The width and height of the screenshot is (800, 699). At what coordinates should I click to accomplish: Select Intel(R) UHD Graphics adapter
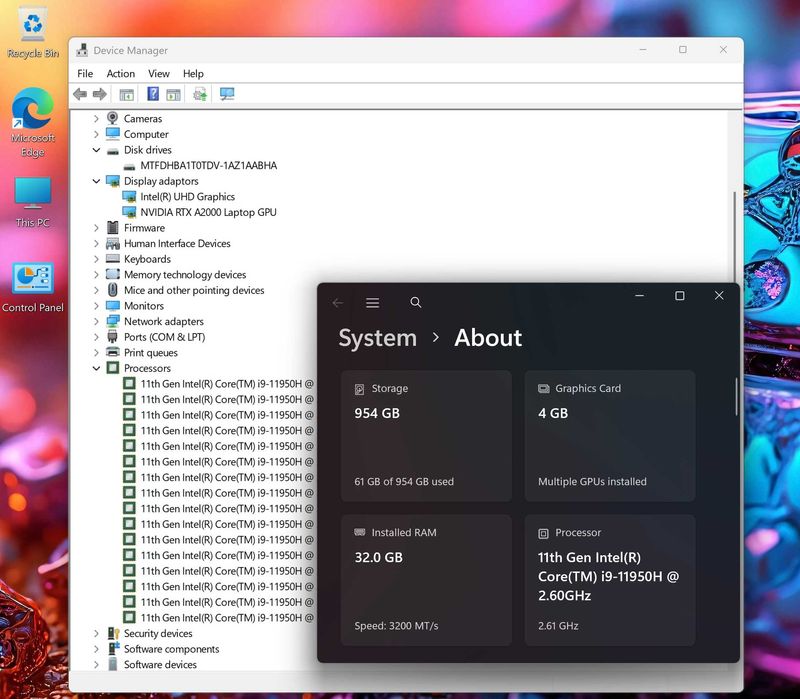[188, 196]
